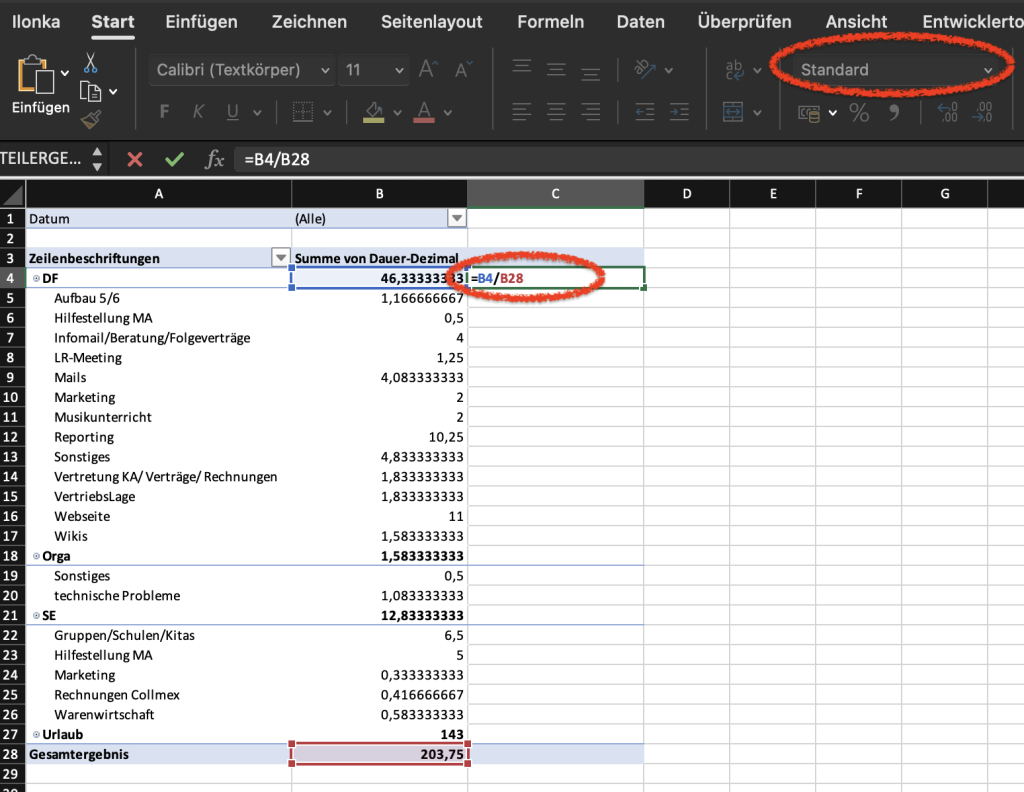
Task: Toggle Bold (F) formatting
Action: [165, 112]
